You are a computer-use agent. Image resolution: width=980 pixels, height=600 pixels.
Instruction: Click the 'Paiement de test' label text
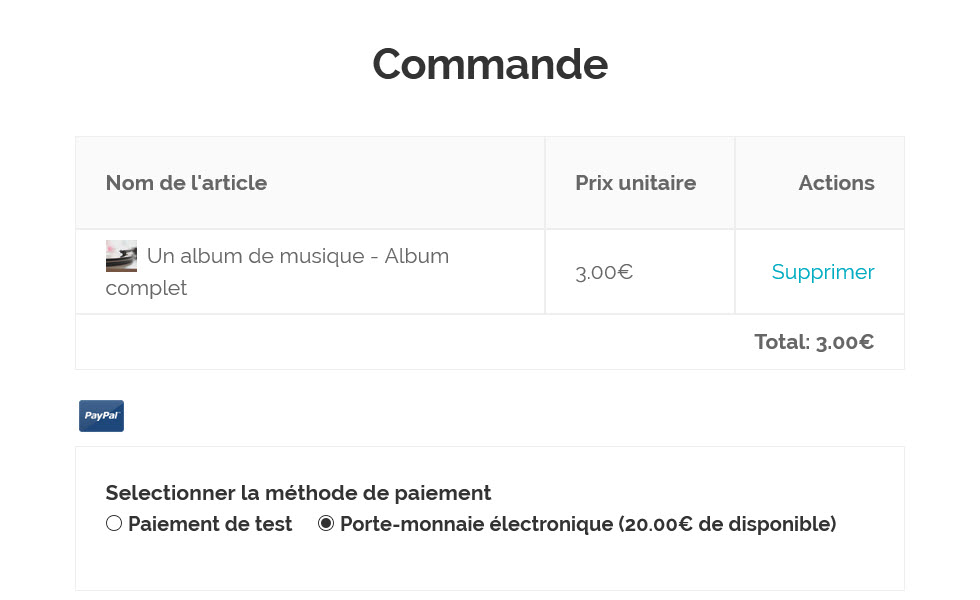pyautogui.click(x=210, y=524)
